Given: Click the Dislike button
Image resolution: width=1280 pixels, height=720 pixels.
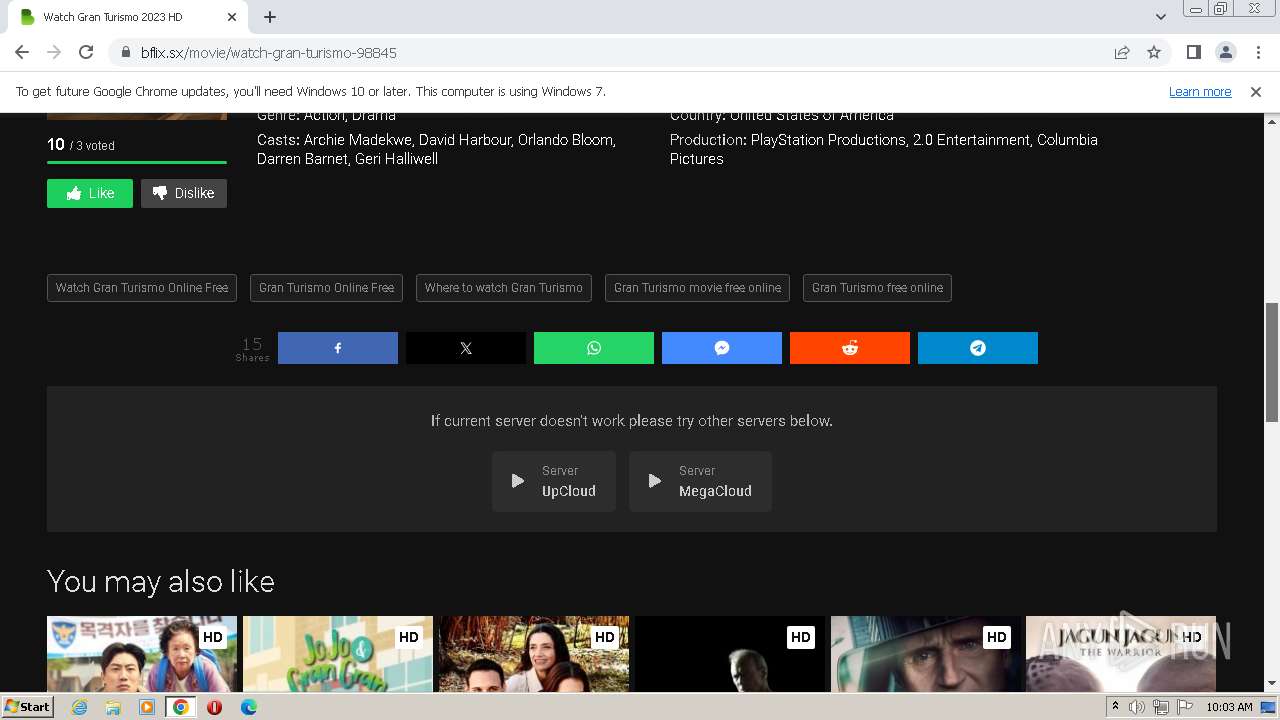Looking at the screenshot, I should (x=184, y=193).
